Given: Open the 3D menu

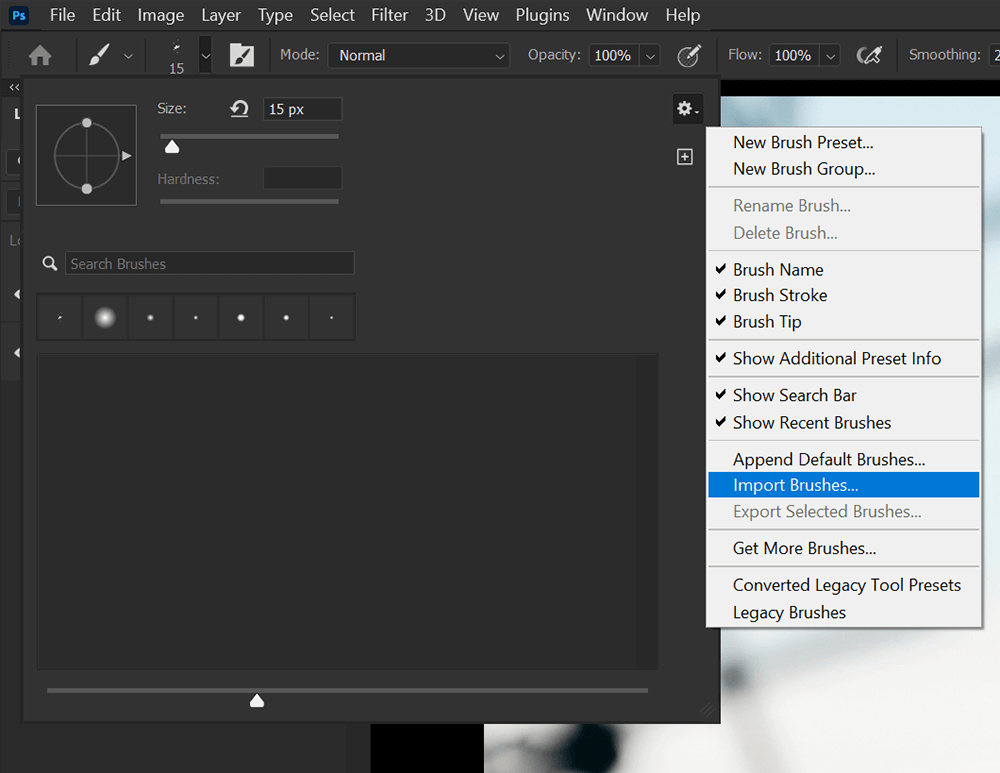Looking at the screenshot, I should (435, 15).
